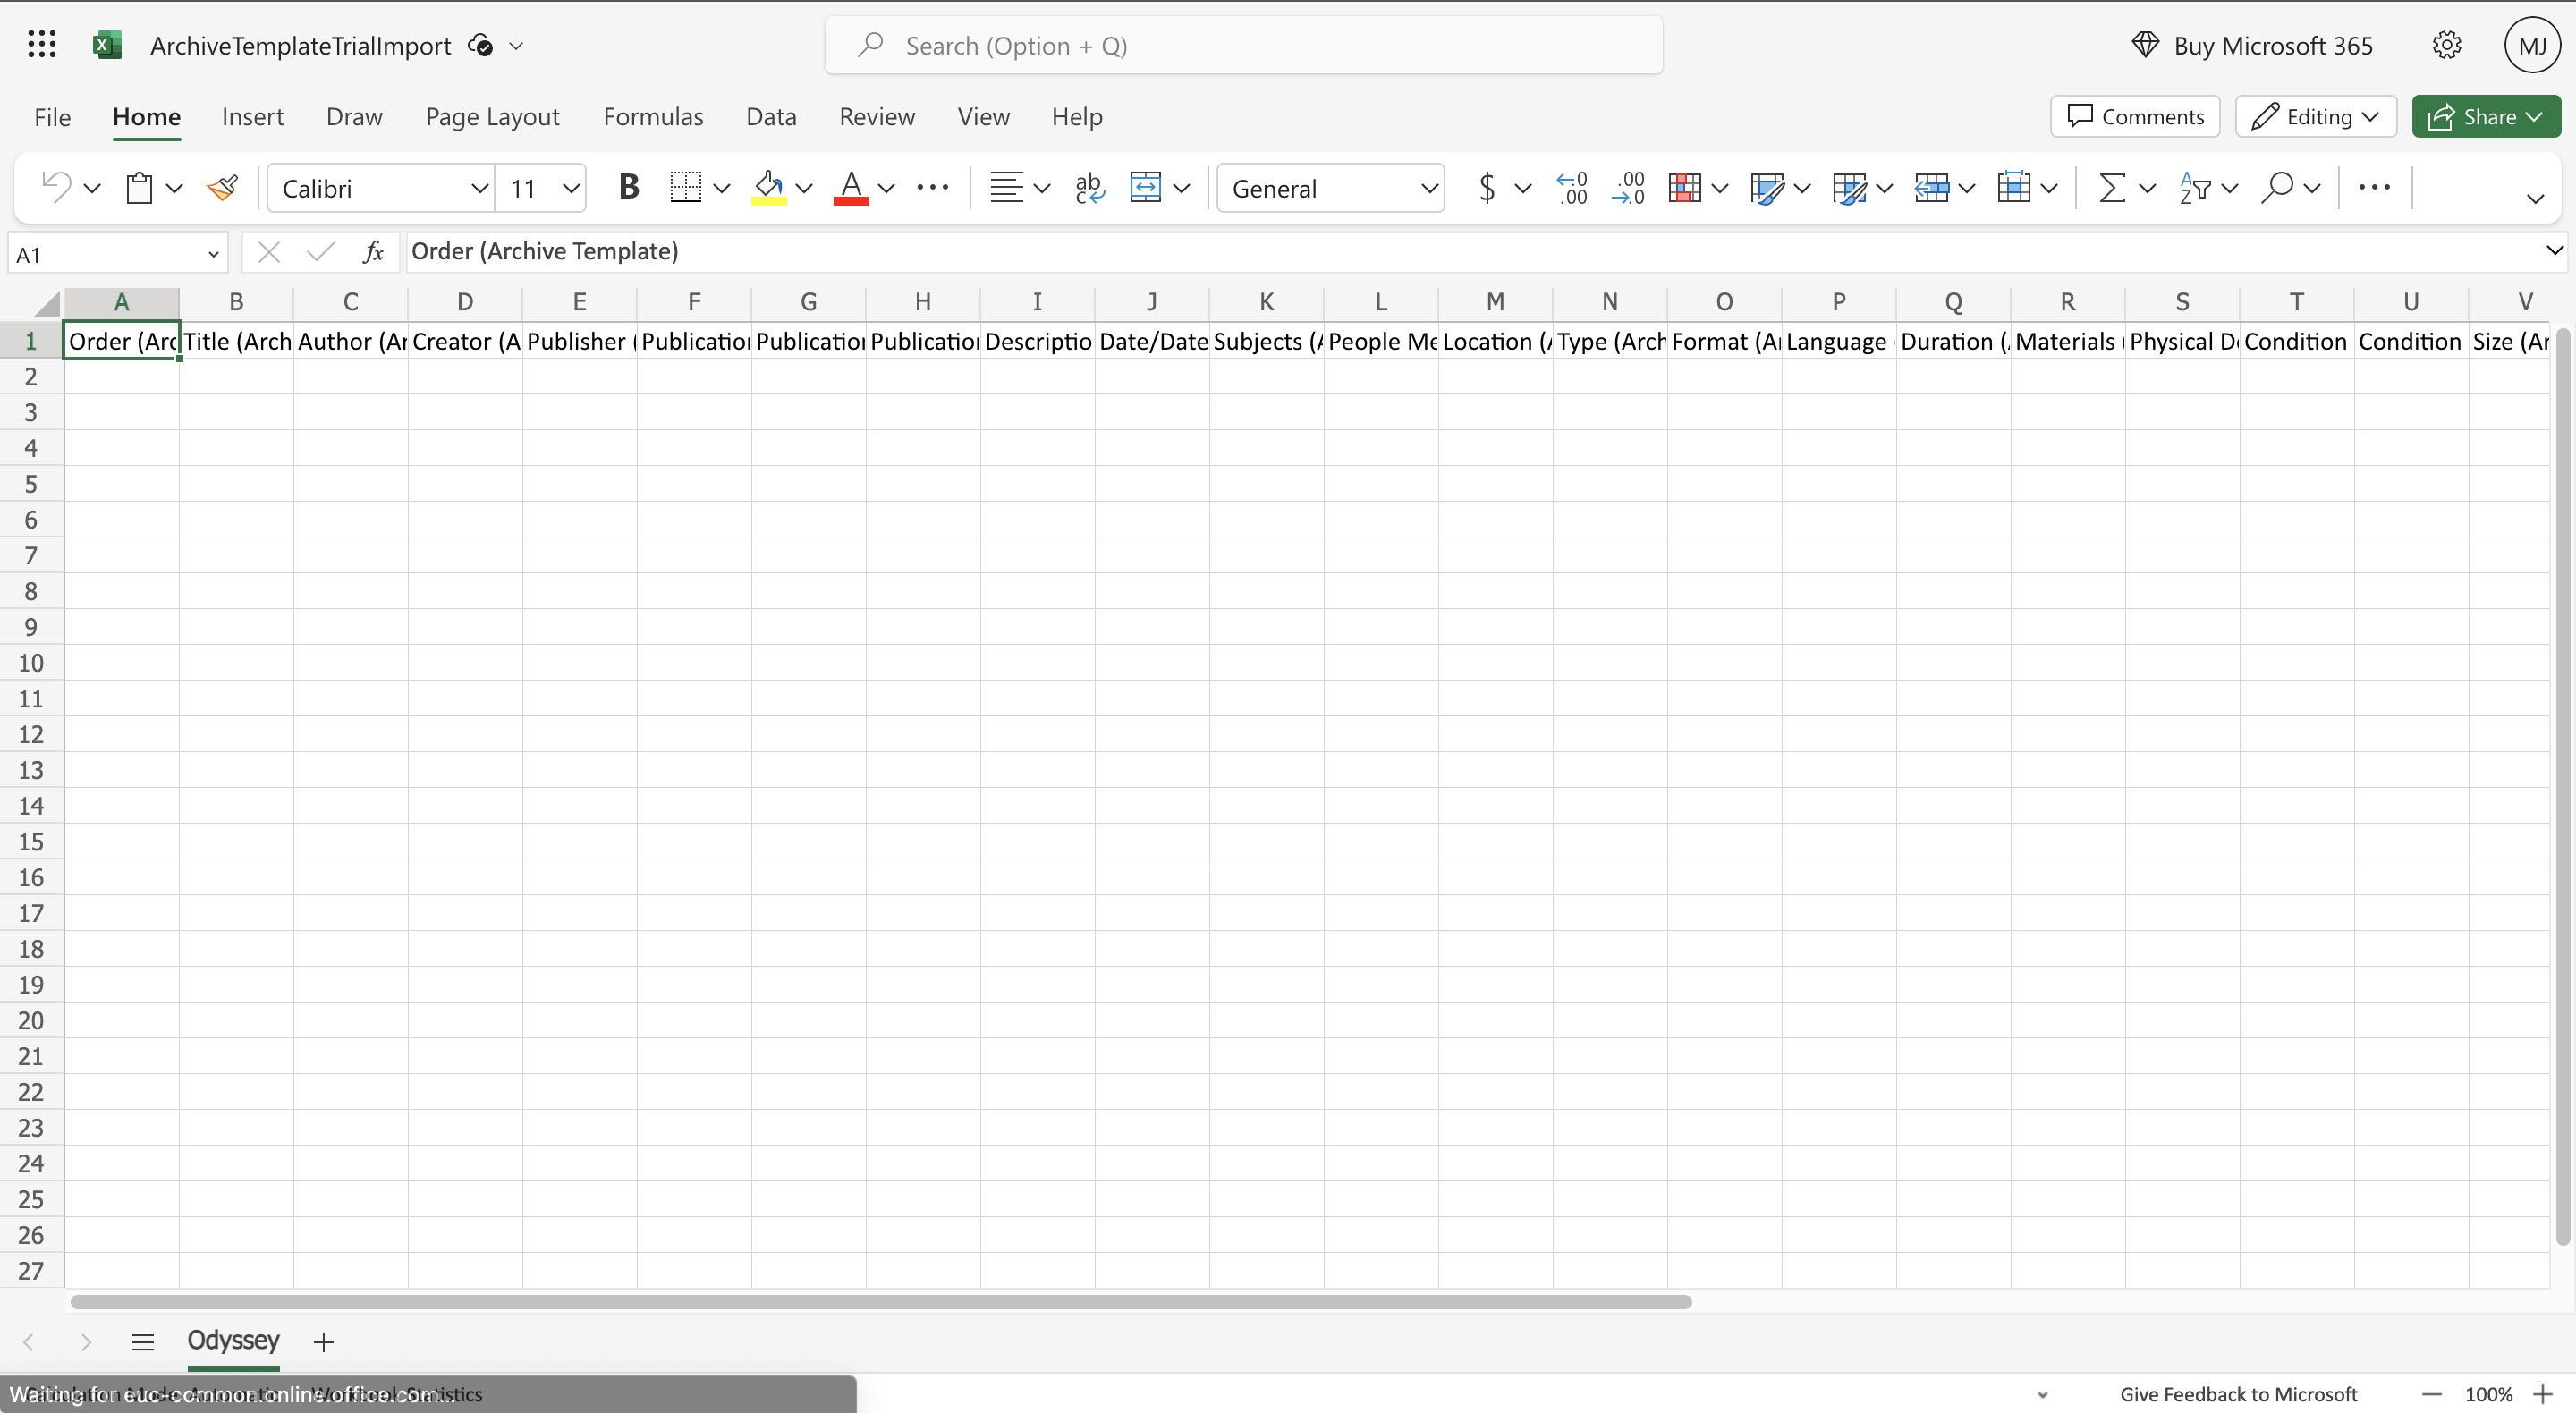Click the Conditional Formatting icon
Screen dimensions: 2576x1413
pyautogui.click(x=1685, y=188)
